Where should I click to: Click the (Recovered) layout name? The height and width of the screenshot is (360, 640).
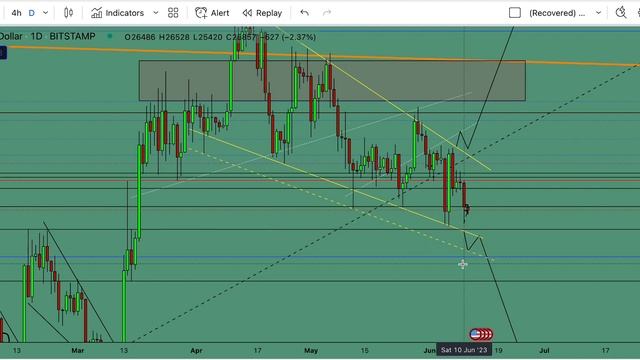pos(557,13)
